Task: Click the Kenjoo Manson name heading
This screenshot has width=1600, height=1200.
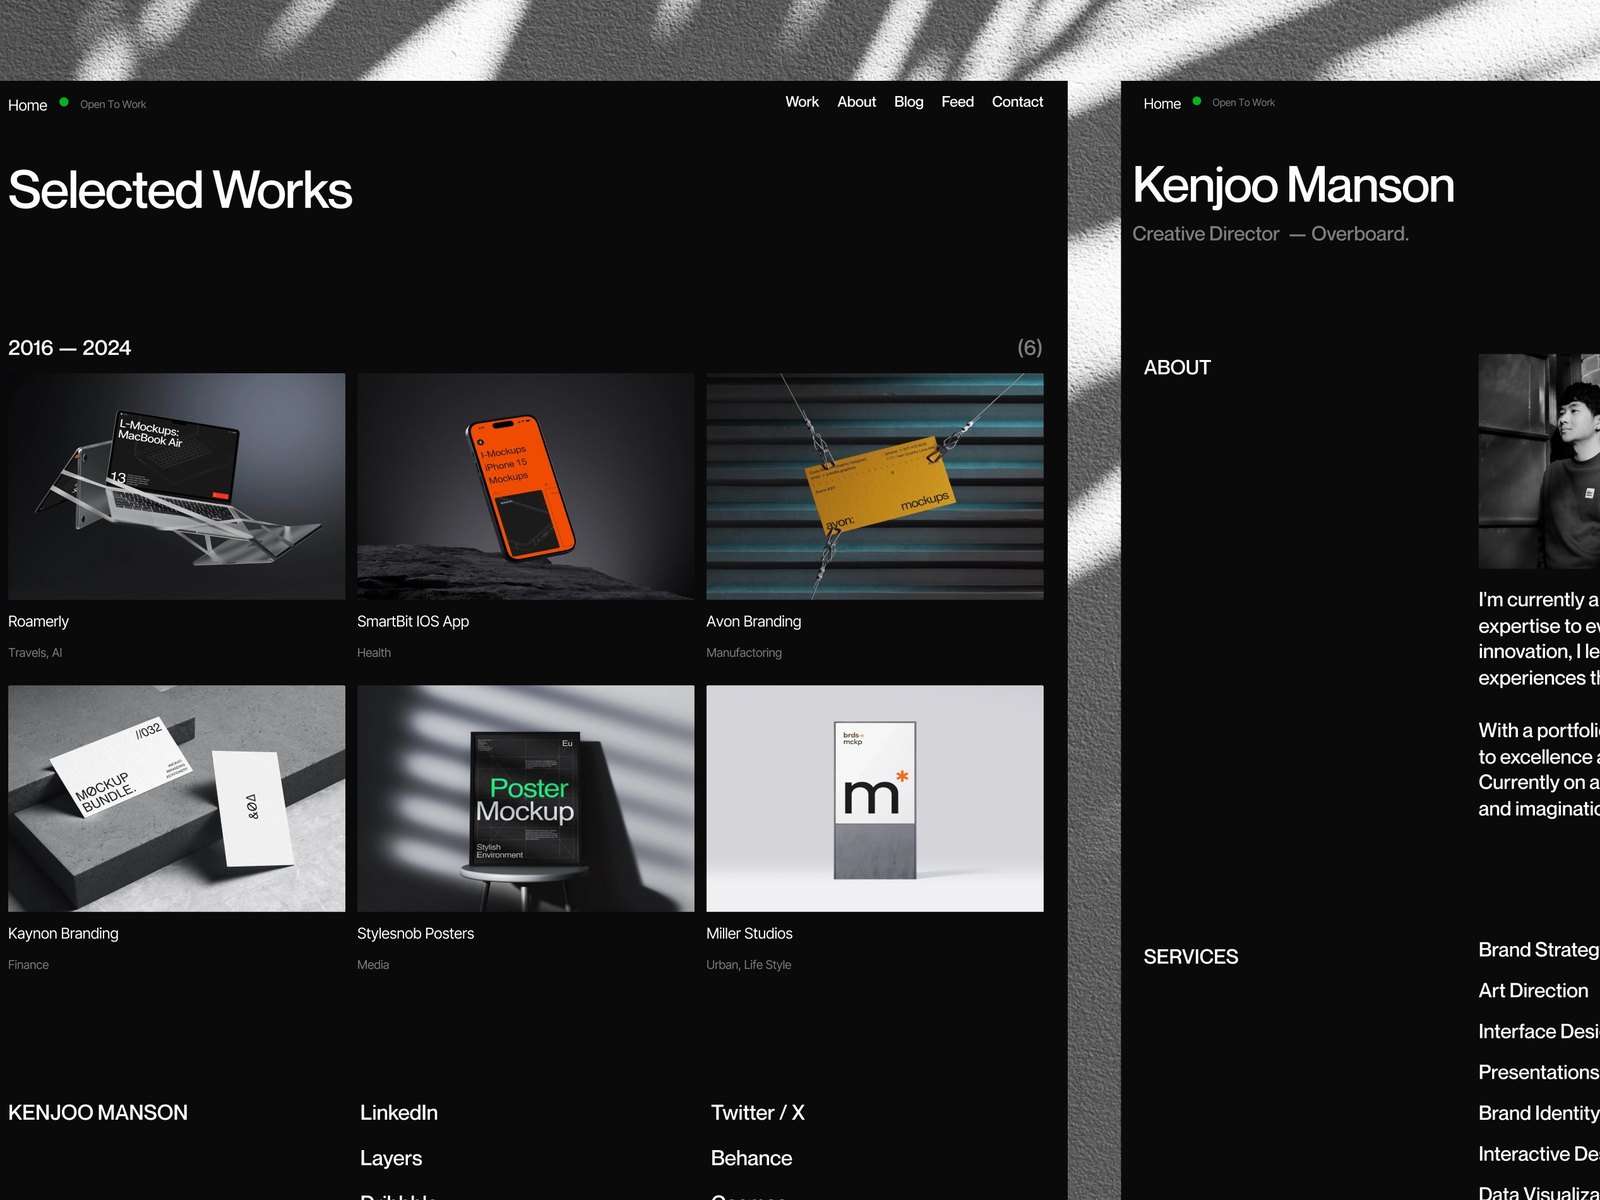Action: click(x=1293, y=185)
